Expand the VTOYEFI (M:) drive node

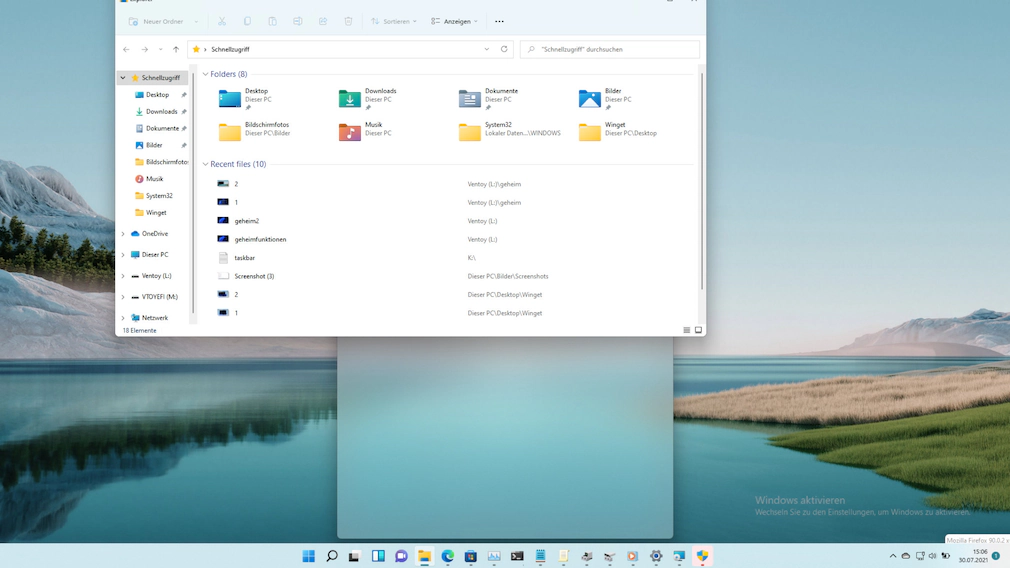tap(123, 297)
